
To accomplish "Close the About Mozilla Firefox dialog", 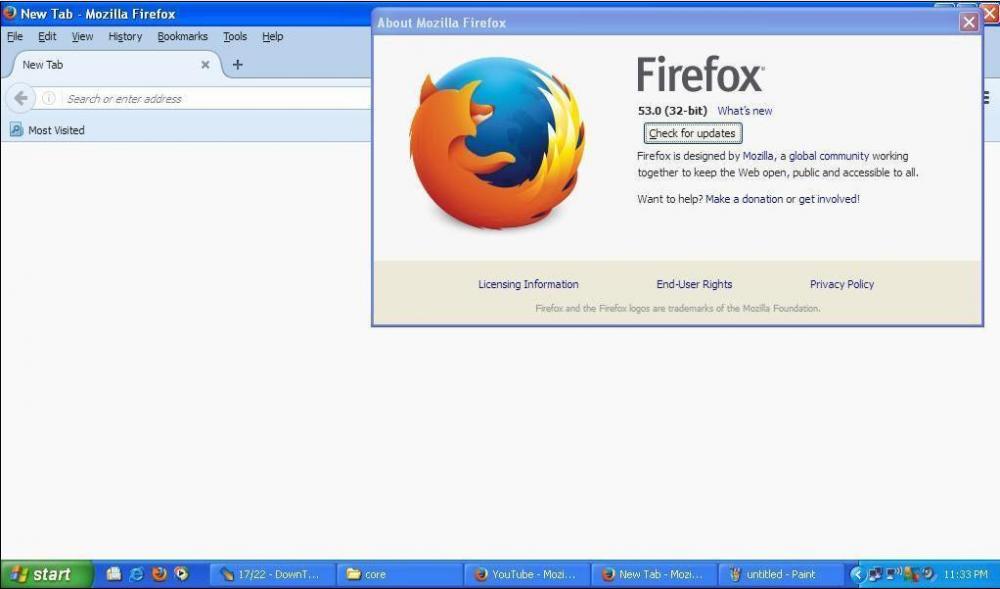I will coord(969,22).
